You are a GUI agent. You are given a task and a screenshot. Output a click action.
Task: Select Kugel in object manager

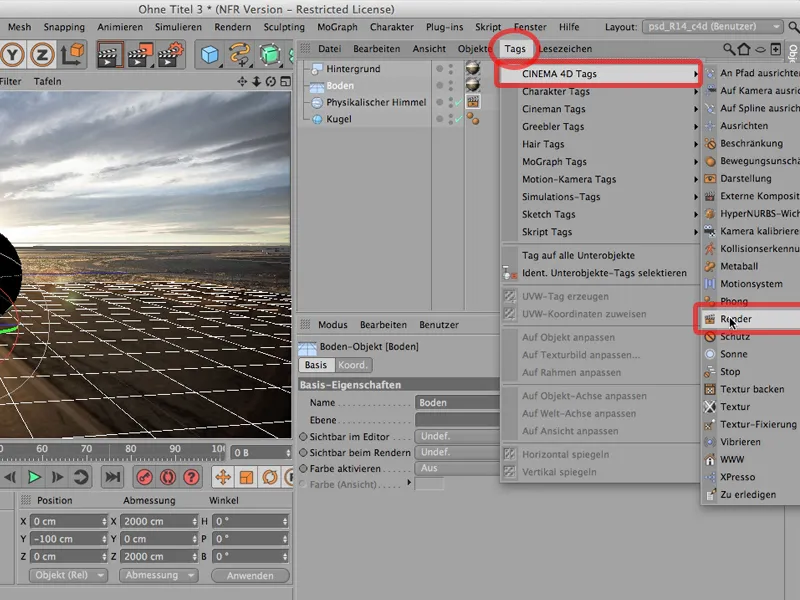point(339,119)
